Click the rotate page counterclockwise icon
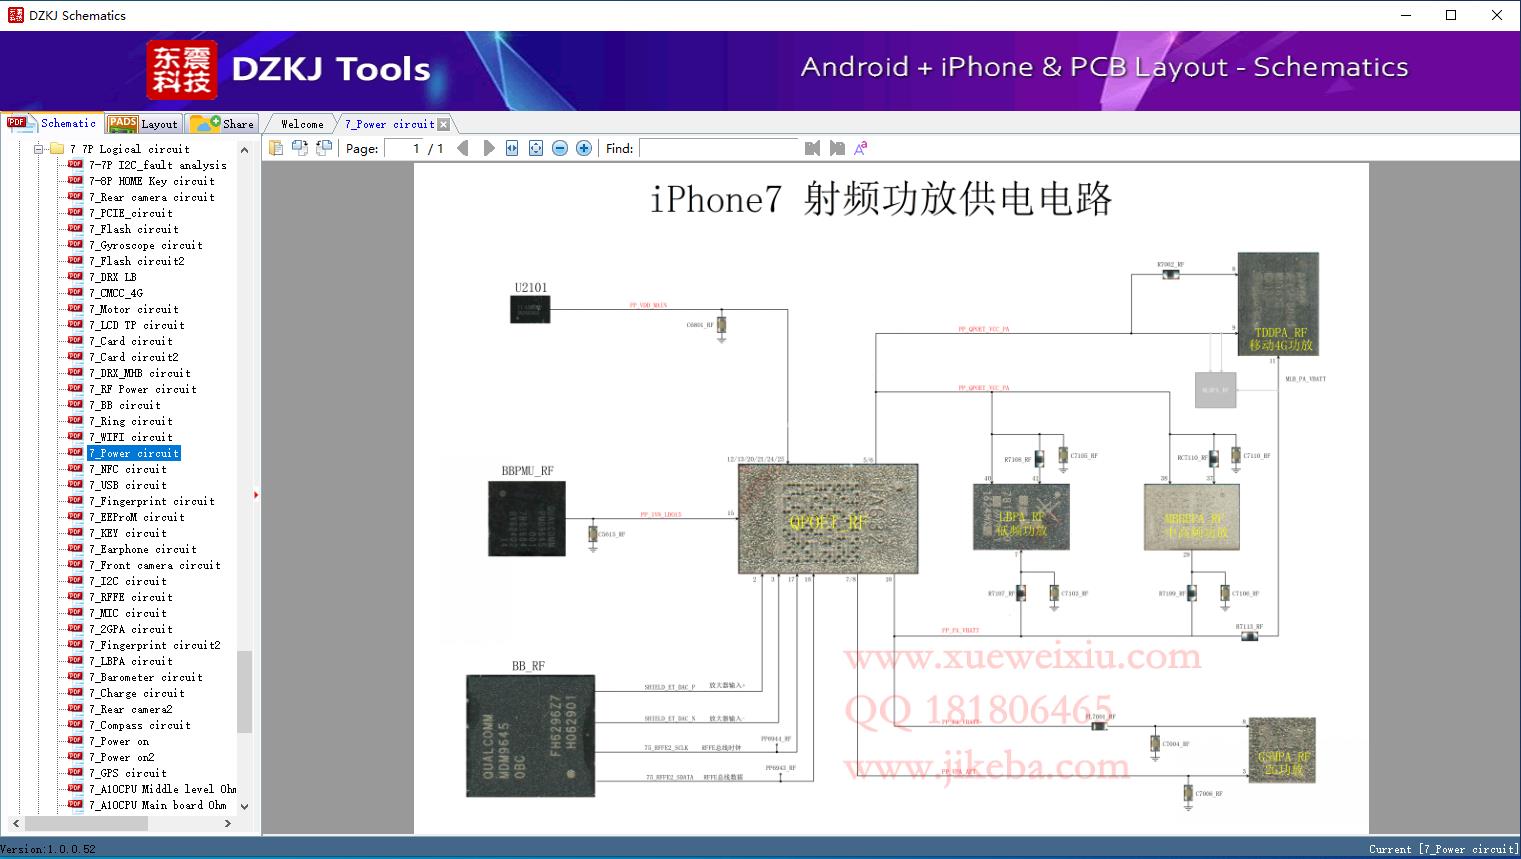This screenshot has width=1521, height=859. click(x=300, y=148)
